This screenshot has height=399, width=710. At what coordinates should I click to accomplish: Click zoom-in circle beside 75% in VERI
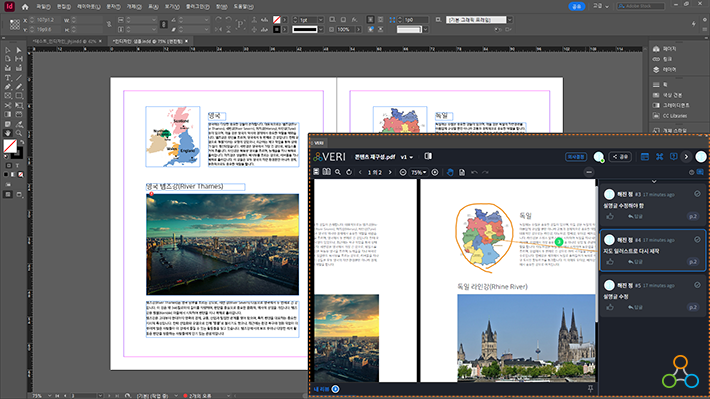coord(435,172)
